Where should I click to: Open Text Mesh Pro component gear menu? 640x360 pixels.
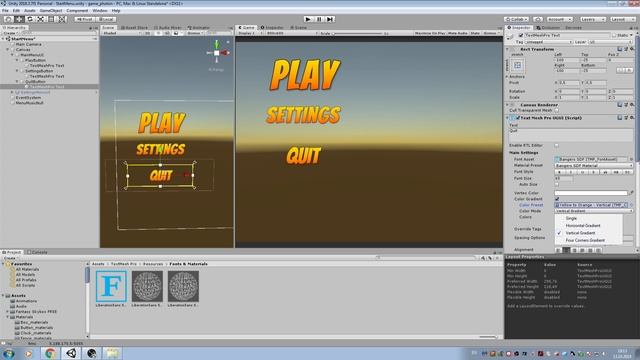pyautogui.click(x=632, y=118)
